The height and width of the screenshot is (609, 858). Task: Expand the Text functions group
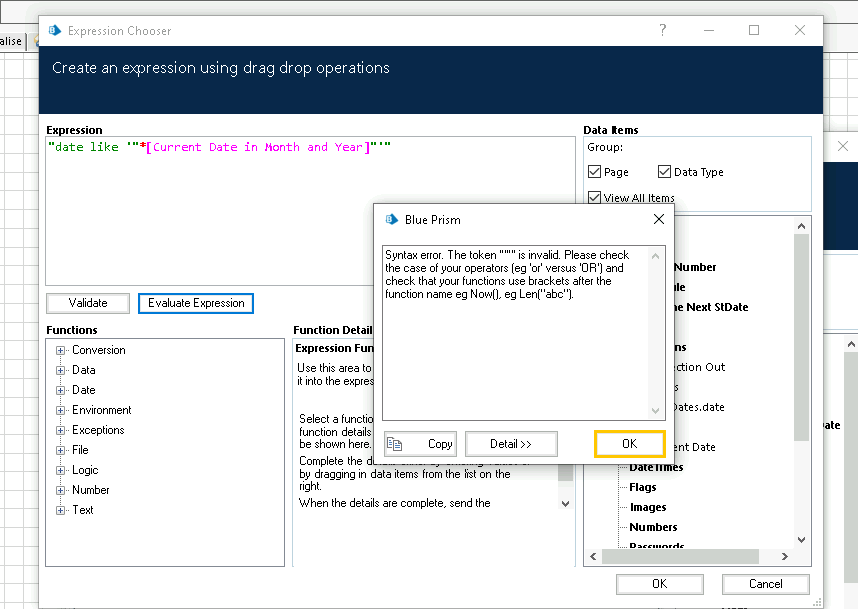61,510
